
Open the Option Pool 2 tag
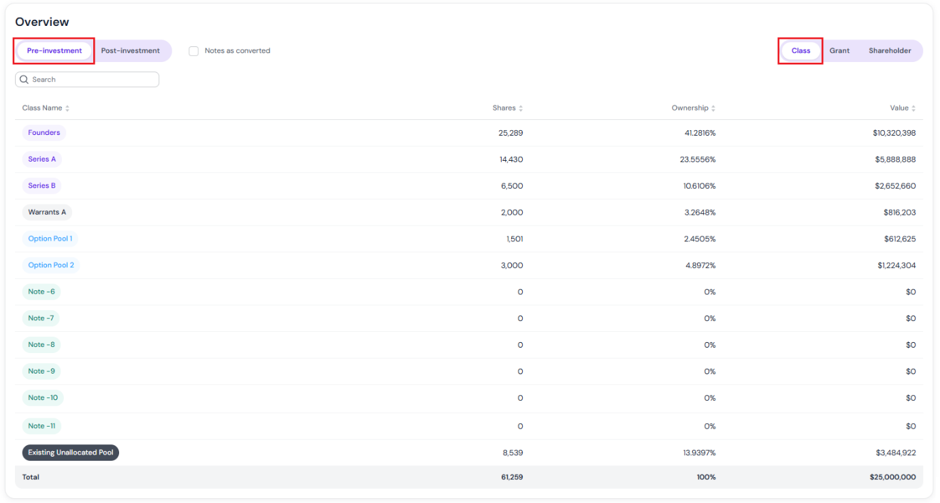51,265
